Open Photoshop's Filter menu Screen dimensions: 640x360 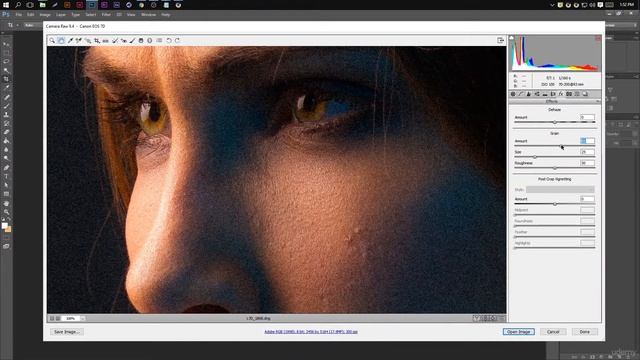106,15
